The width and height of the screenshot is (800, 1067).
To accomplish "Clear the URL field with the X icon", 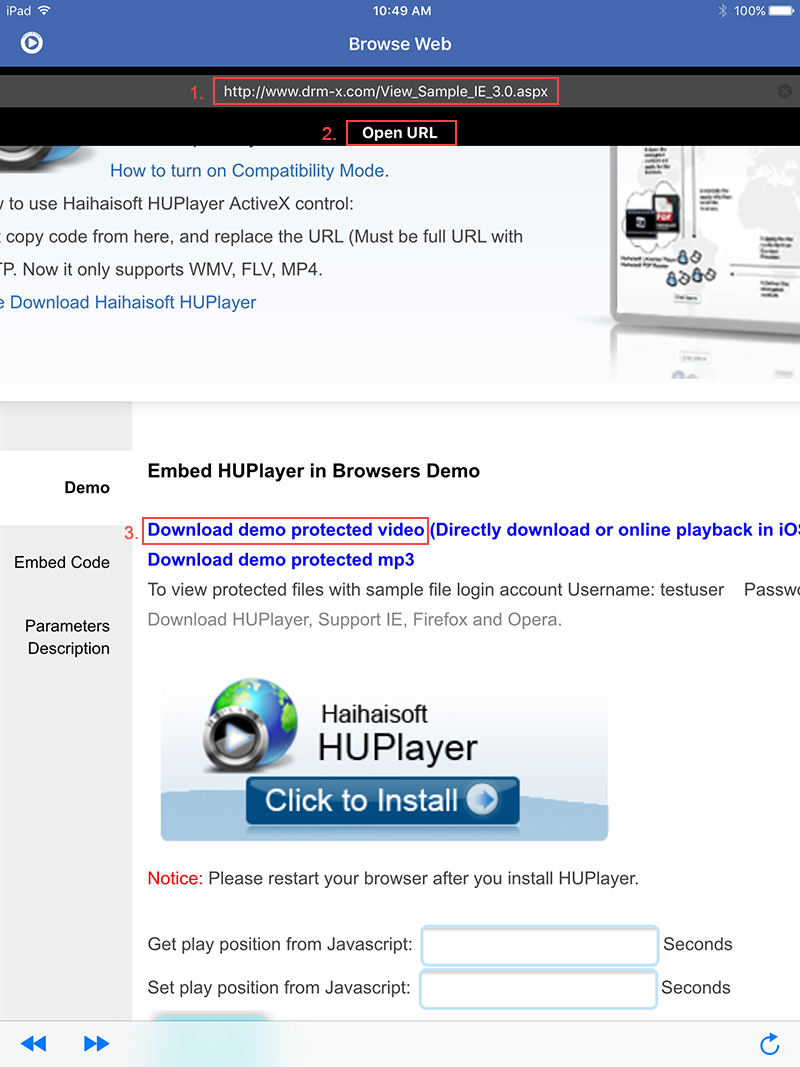I will tap(784, 91).
